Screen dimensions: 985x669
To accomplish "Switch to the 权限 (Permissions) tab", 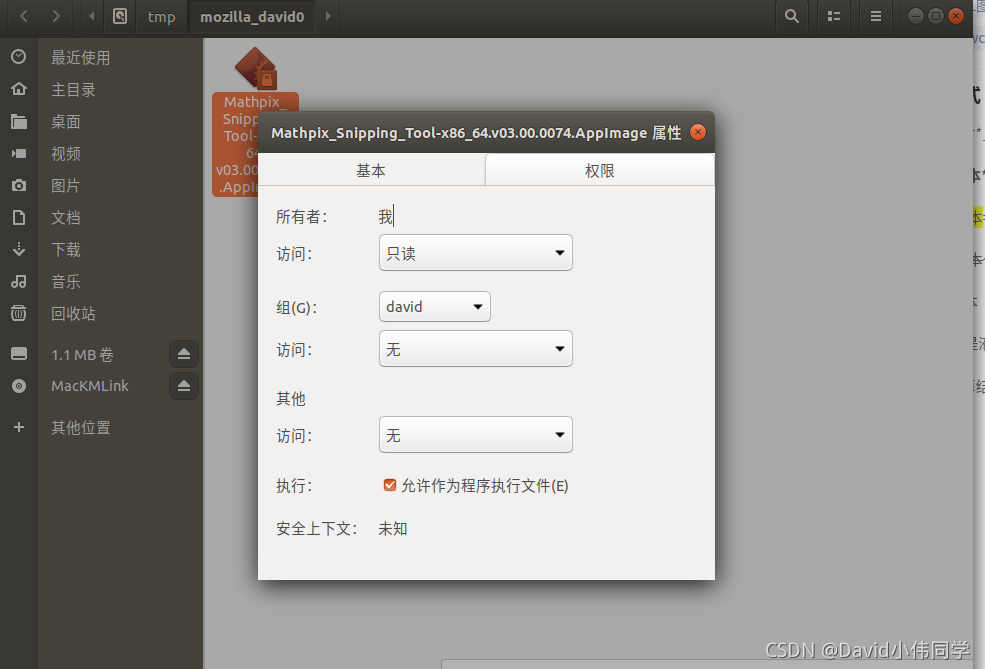I will 600,170.
